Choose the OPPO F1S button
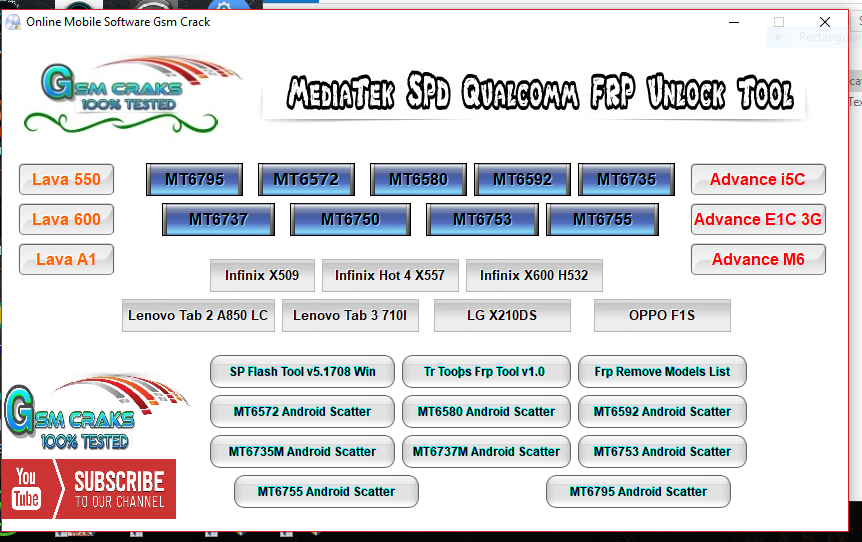Viewport: 862px width, 542px height. coord(662,316)
